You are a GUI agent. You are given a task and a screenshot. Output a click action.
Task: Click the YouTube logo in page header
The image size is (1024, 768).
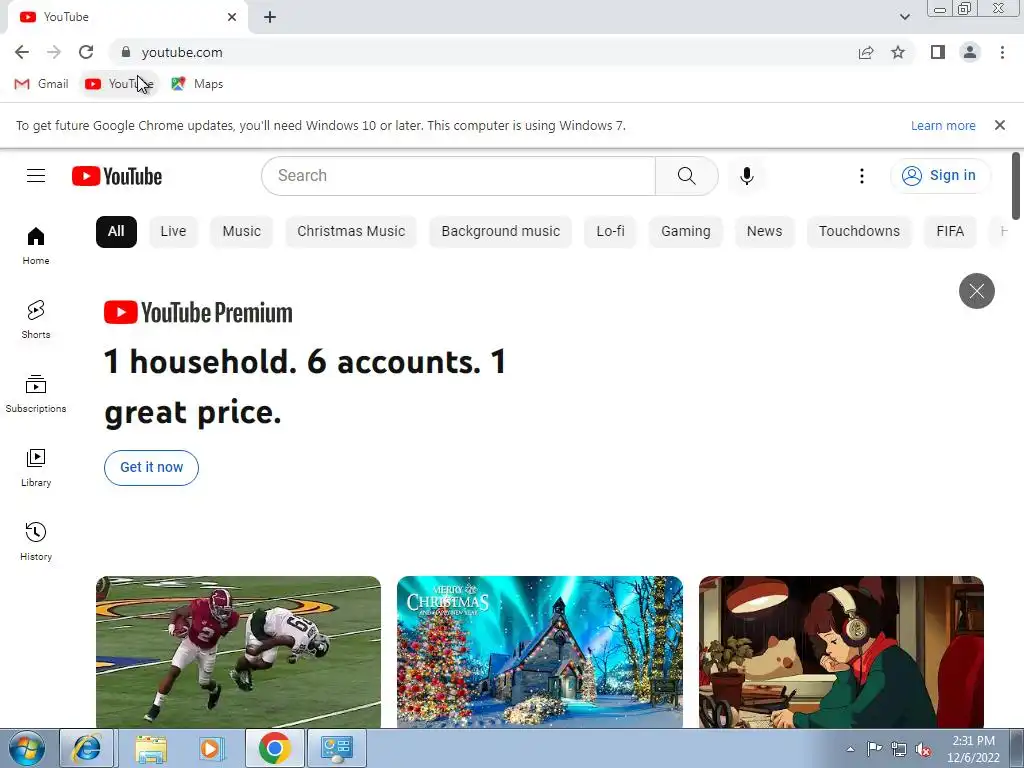point(117,176)
